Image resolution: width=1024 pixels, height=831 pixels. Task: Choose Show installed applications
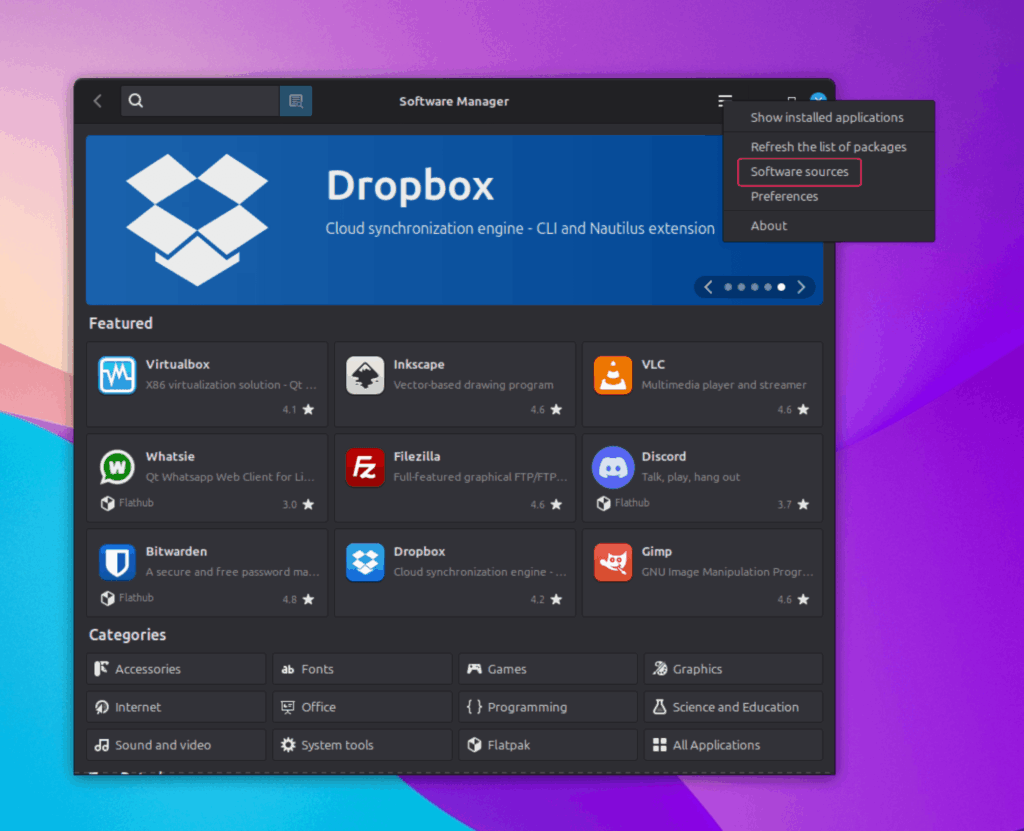pyautogui.click(x=829, y=118)
